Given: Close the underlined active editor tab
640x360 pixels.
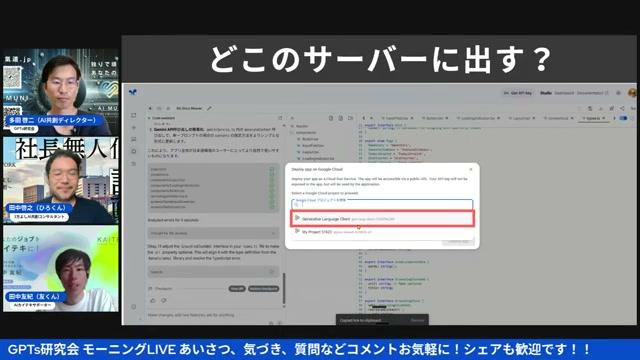Looking at the screenshot, I should tap(604, 118).
